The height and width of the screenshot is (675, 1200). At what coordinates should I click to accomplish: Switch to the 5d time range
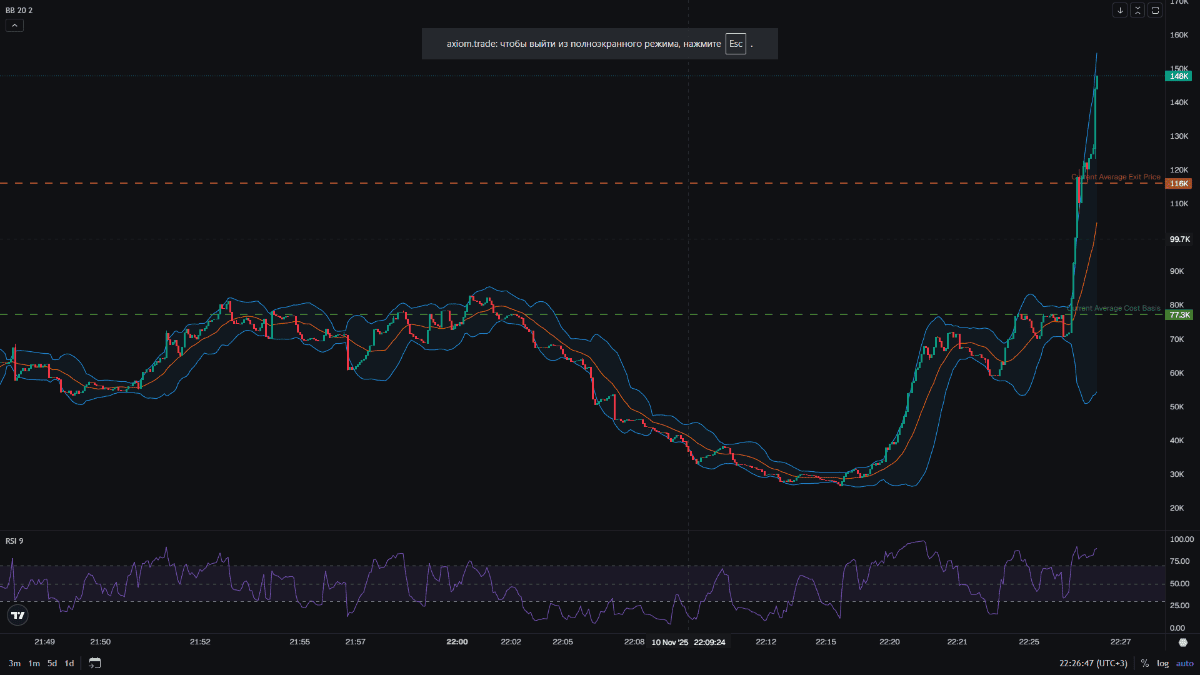tap(52, 663)
